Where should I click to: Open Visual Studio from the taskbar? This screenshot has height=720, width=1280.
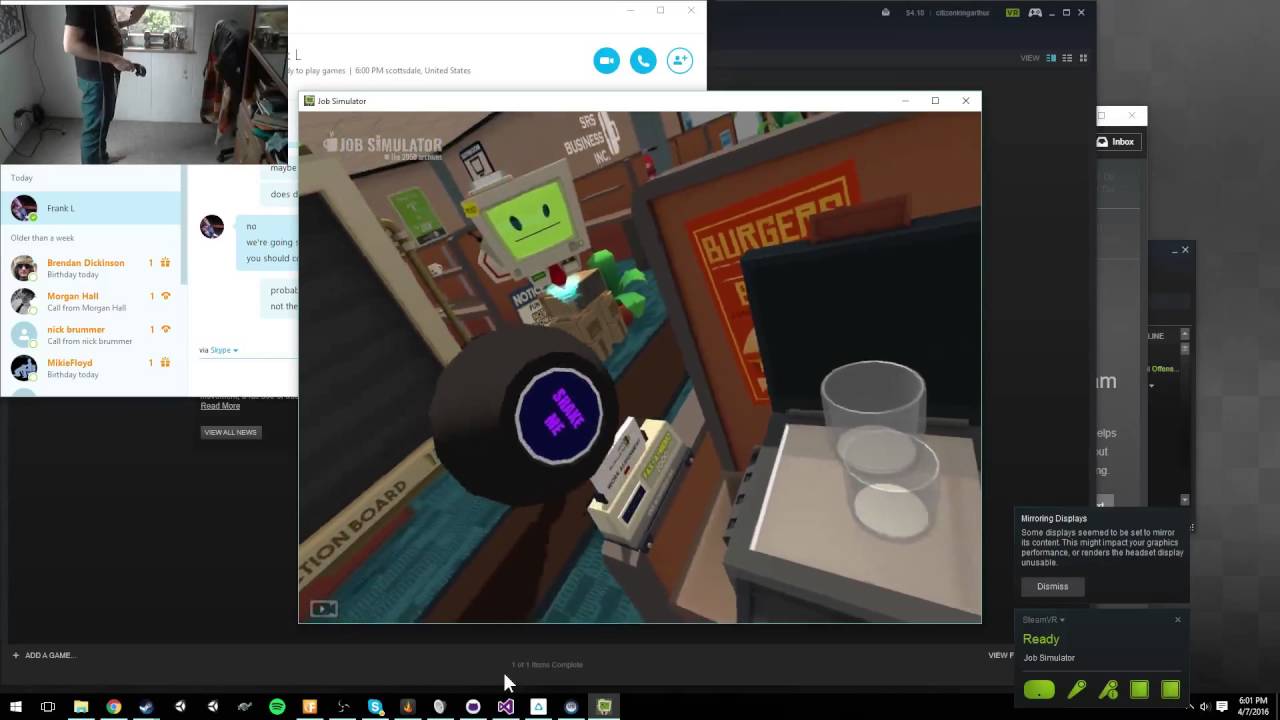coord(505,706)
